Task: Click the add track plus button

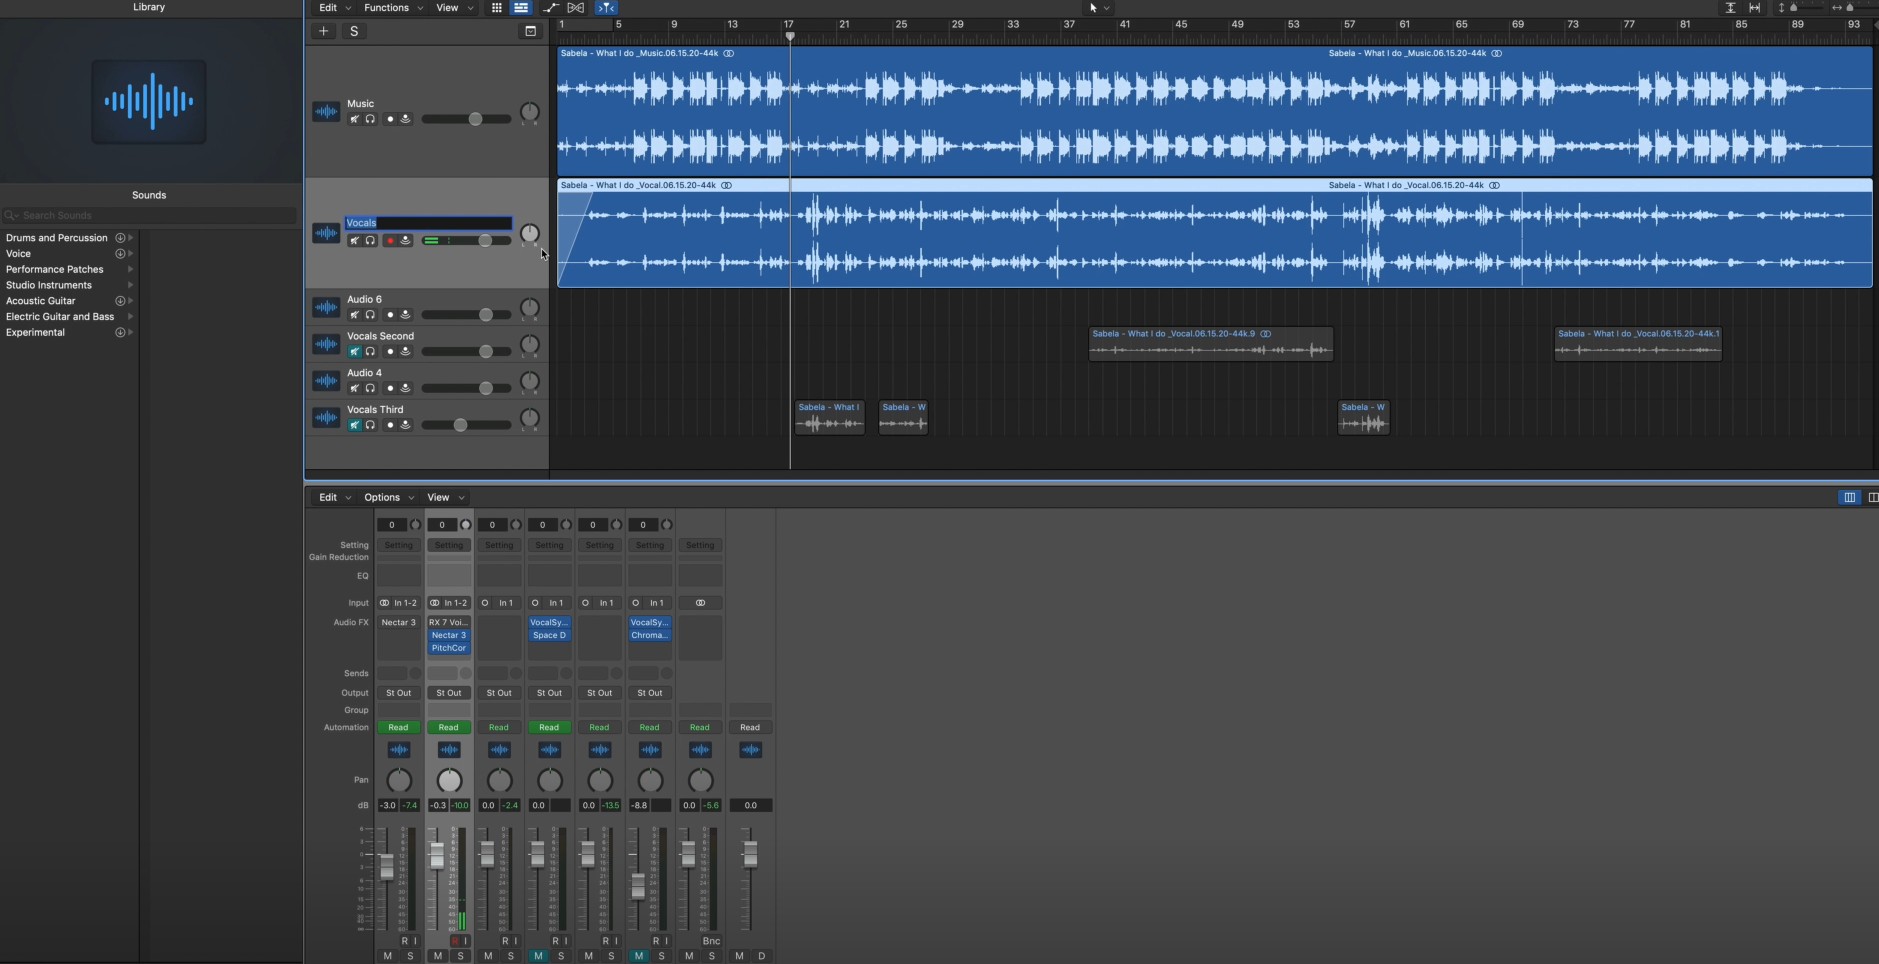Action: point(323,31)
